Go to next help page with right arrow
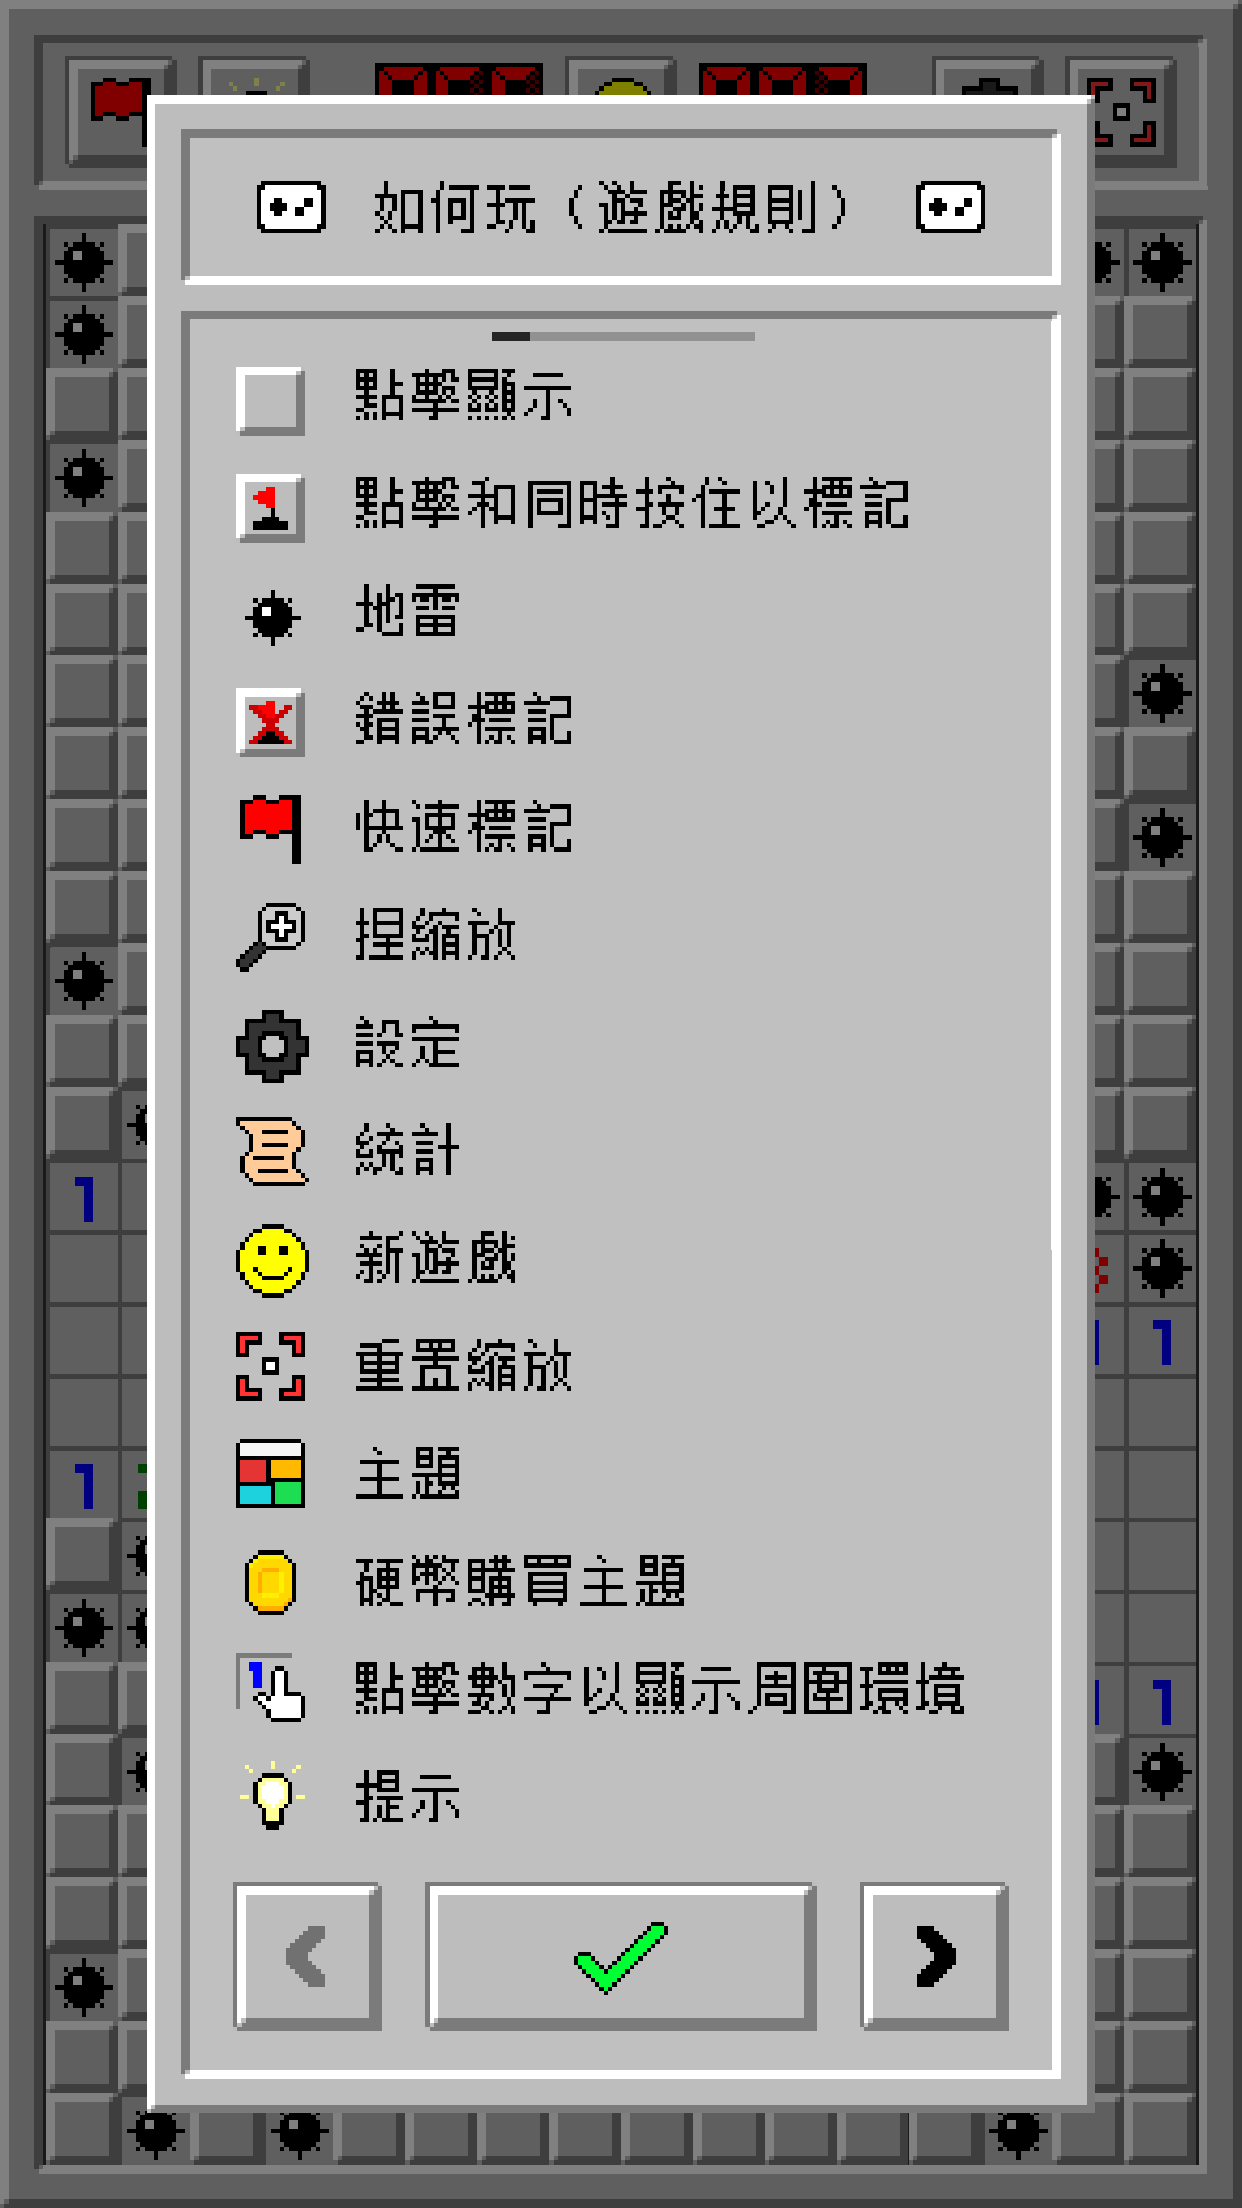1242x2208 pixels. click(x=934, y=1956)
